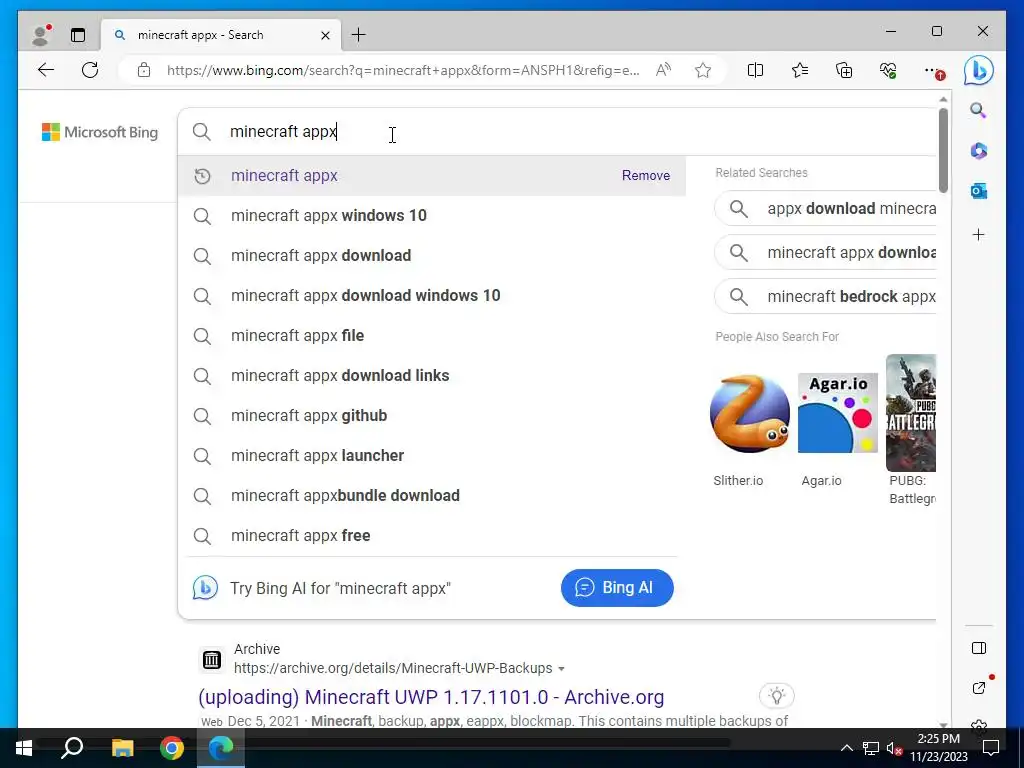Open the Agar.io thumbnail

[837, 413]
